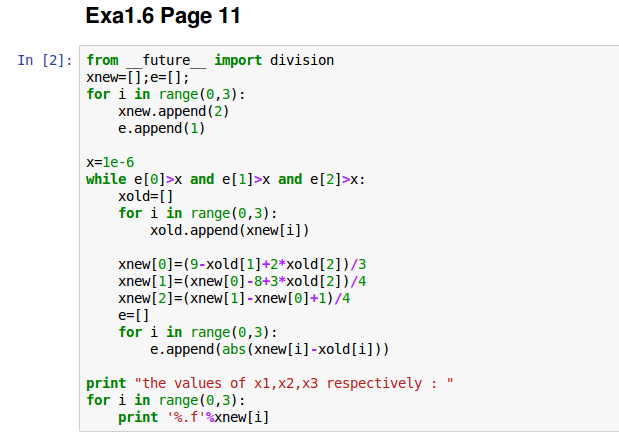The image size is (619, 439).
Task: Click the line assigning xnew[0]
Action: 242,264
